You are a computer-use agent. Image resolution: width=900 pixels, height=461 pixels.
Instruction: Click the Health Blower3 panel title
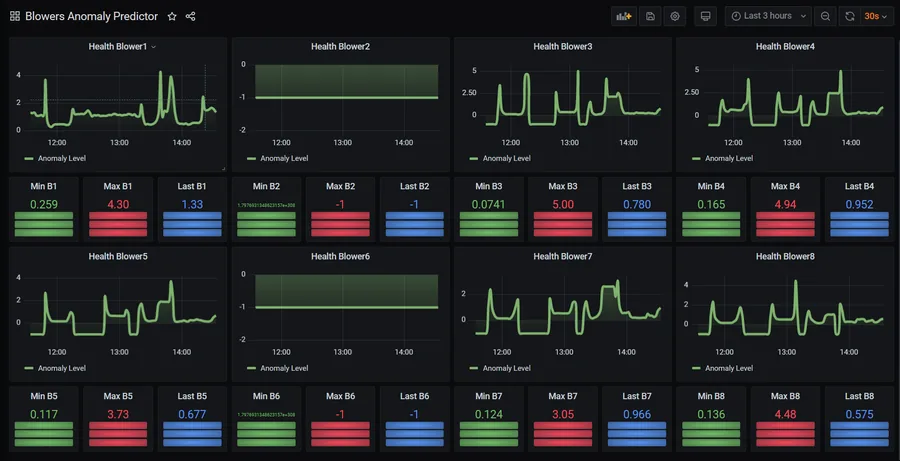pos(562,47)
